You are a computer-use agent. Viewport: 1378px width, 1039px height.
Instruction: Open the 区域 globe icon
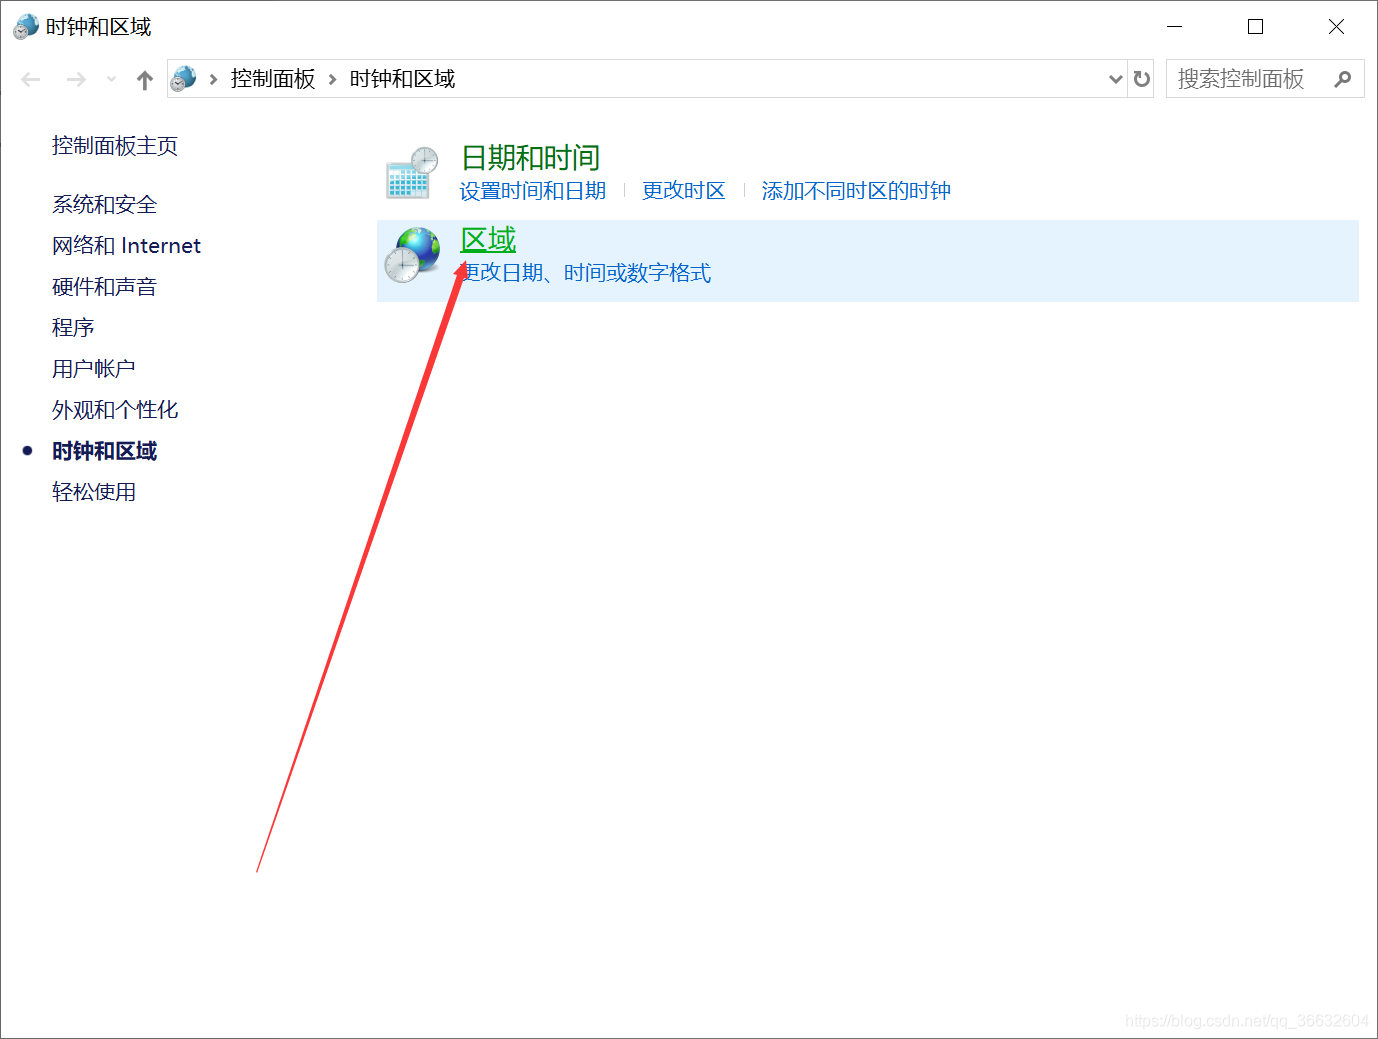click(412, 255)
